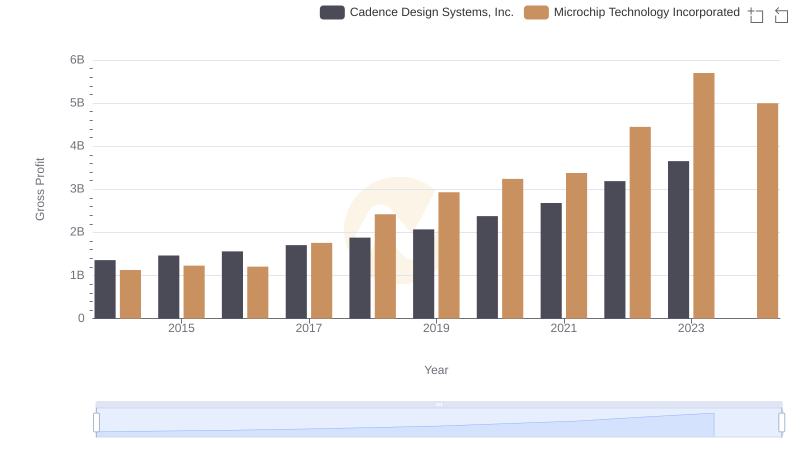
Task: Click the 2020 Microchip bar
Action: 512,249
